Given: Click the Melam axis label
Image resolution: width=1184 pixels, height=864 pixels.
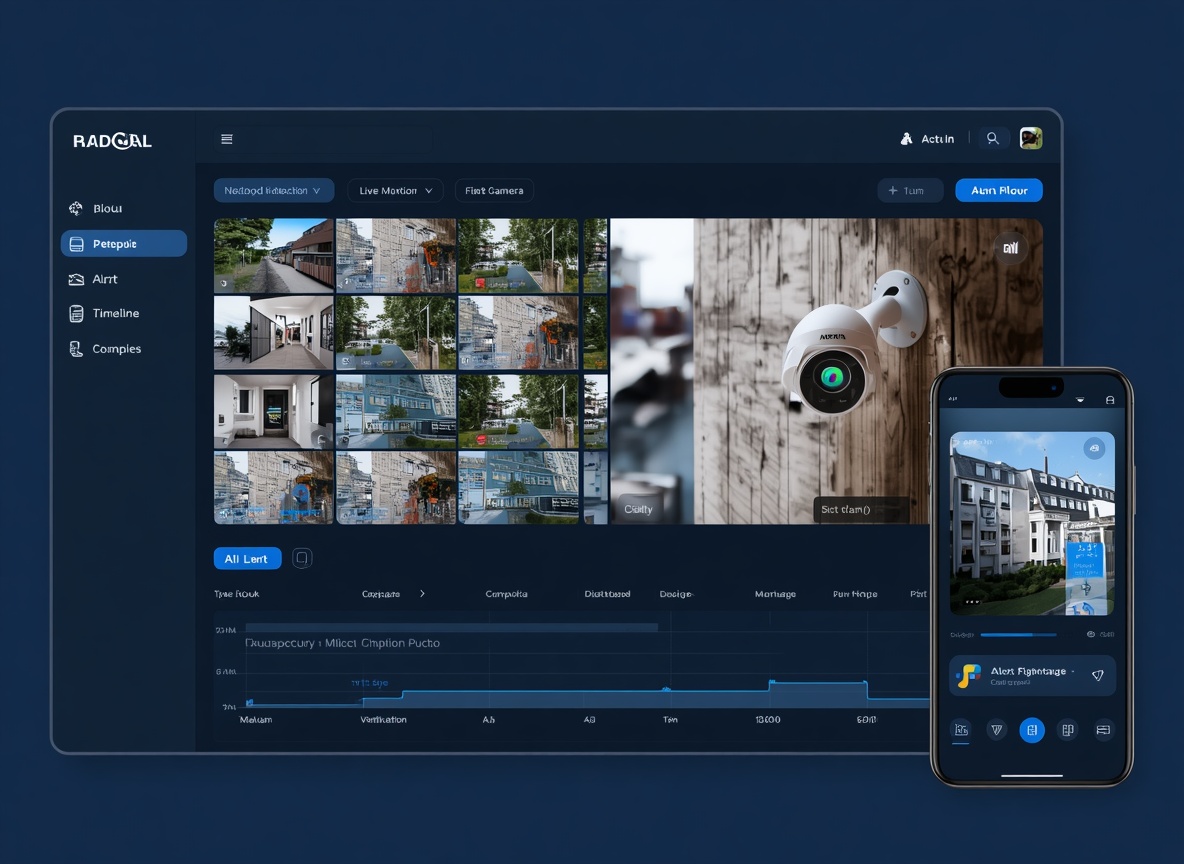Looking at the screenshot, I should (256, 720).
